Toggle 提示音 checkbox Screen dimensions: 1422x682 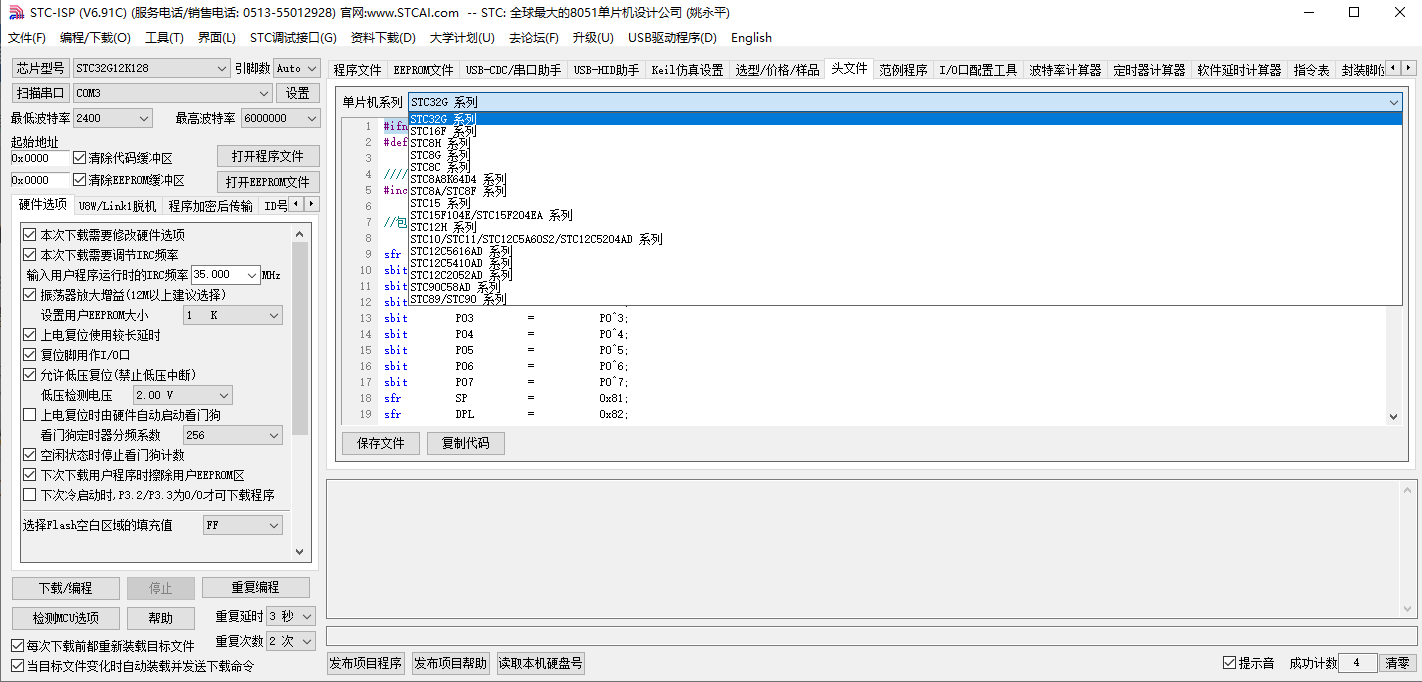pyautogui.click(x=1230, y=663)
